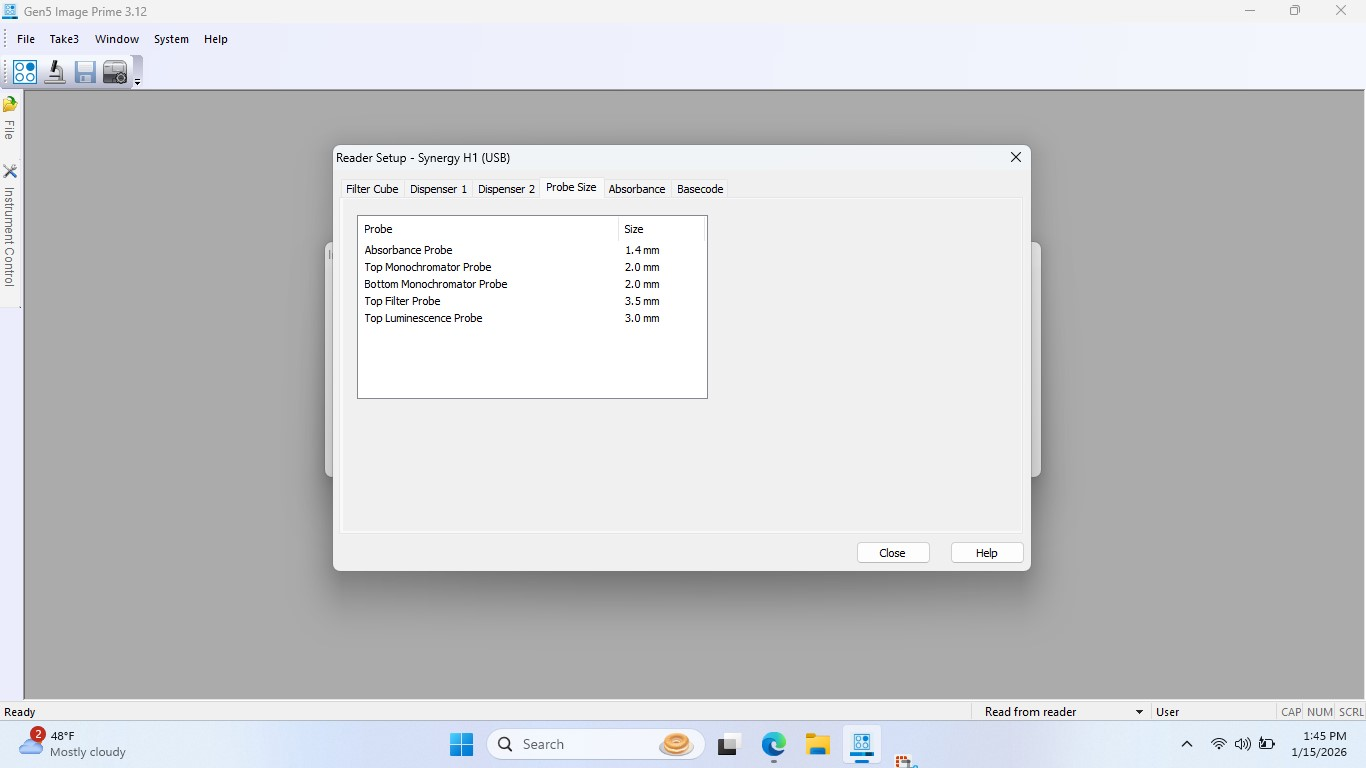Click the Close button in Reader Setup
The image size is (1366, 768).
[x=892, y=553]
